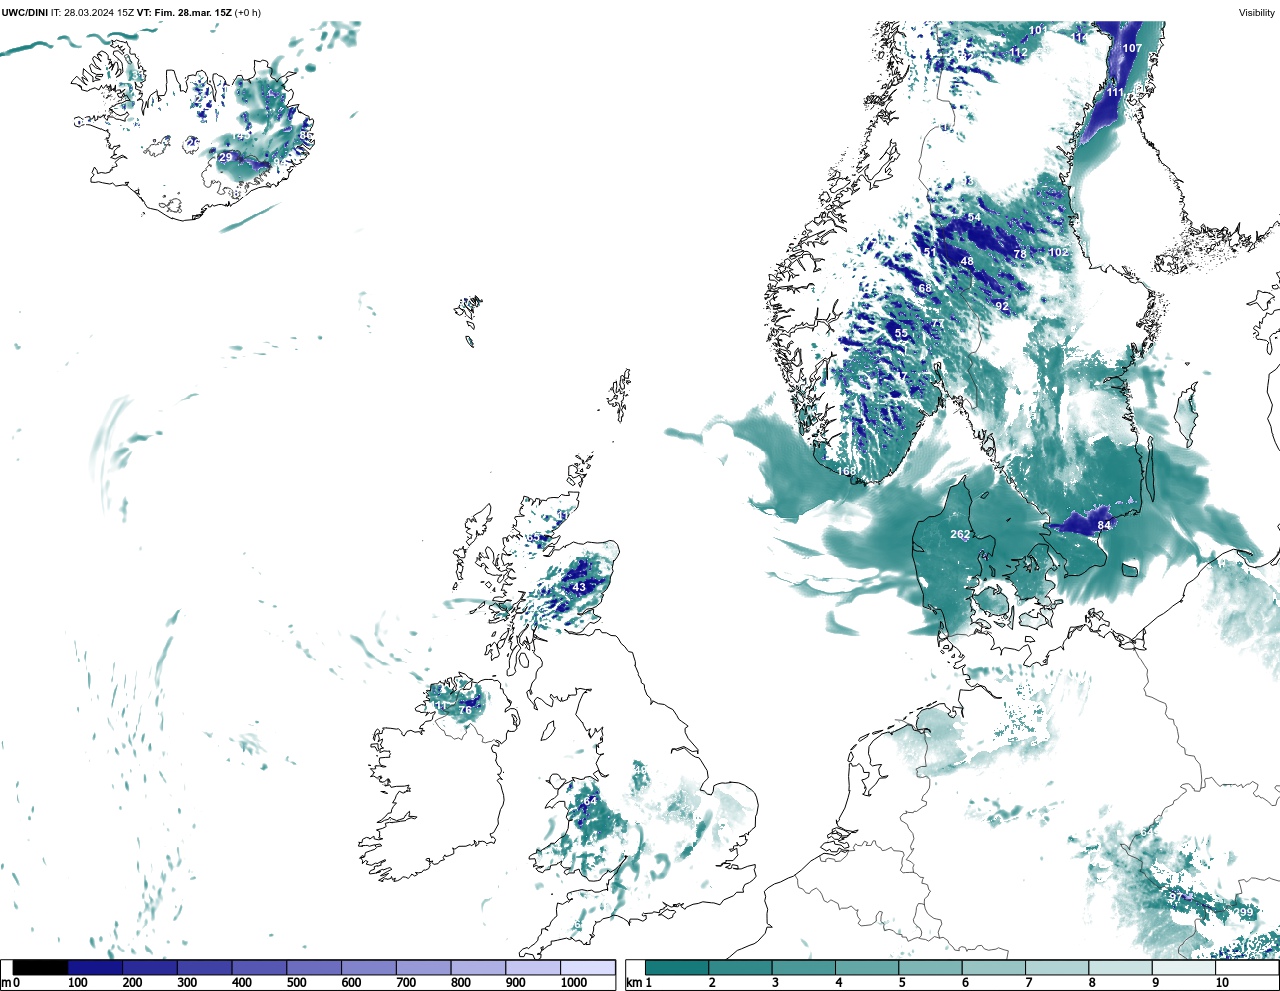Viewport: 1280px width, 991px height.
Task: Click the 9–10 km palest legend swatch
Action: coord(1183,968)
